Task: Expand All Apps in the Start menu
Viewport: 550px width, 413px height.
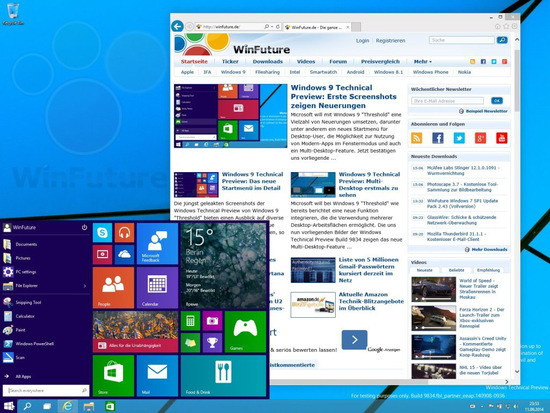Action: tap(23, 377)
